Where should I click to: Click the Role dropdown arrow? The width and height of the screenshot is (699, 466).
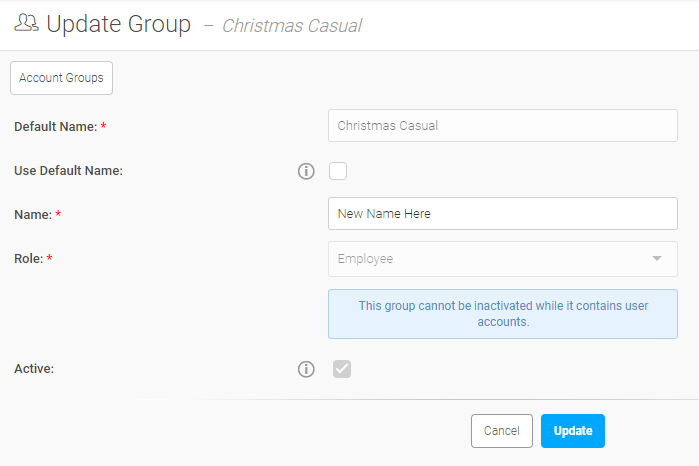coord(657,259)
